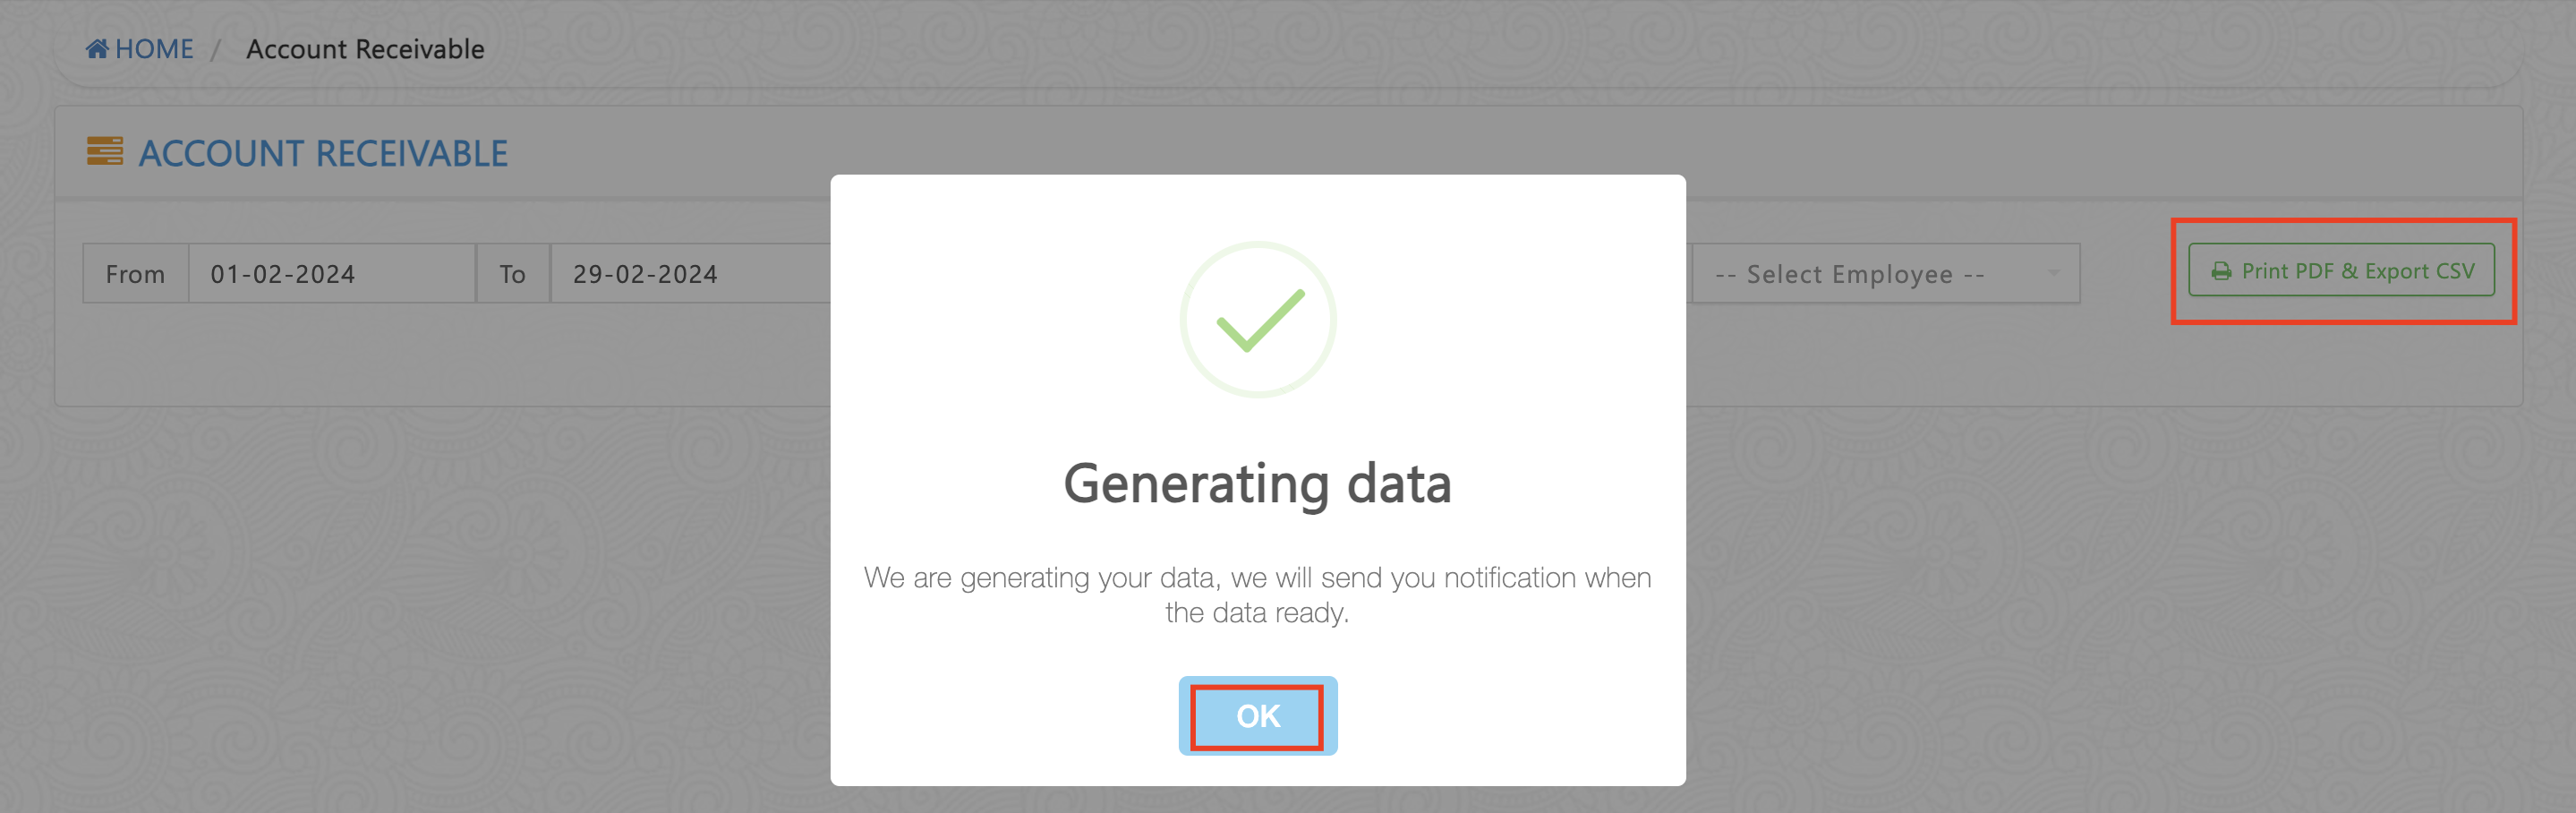This screenshot has height=813, width=2576.
Task: Select the Account Receivable breadcrumb item
Action: [365, 49]
